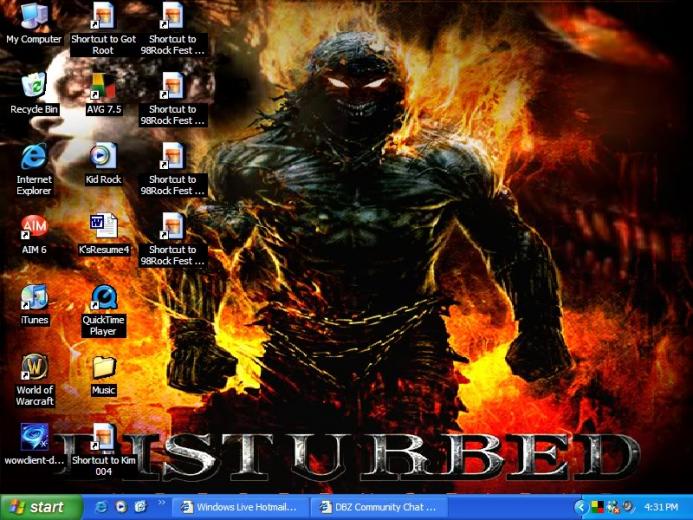Screen dimensions: 693x520
Task: Click the Messenger tray icon with red X
Action: 613,507
